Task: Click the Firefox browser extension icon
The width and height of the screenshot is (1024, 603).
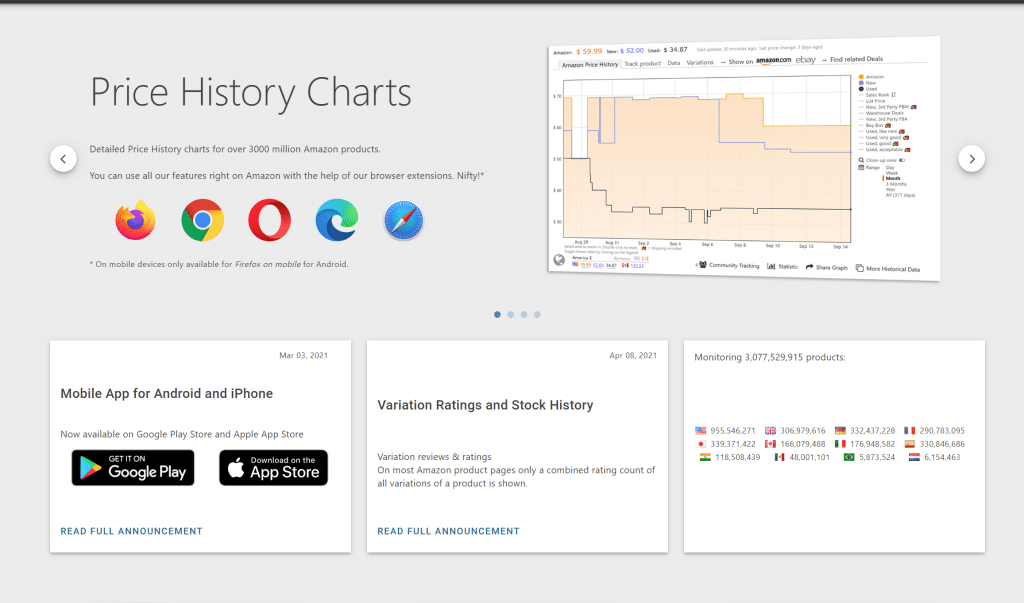Action: (135, 220)
